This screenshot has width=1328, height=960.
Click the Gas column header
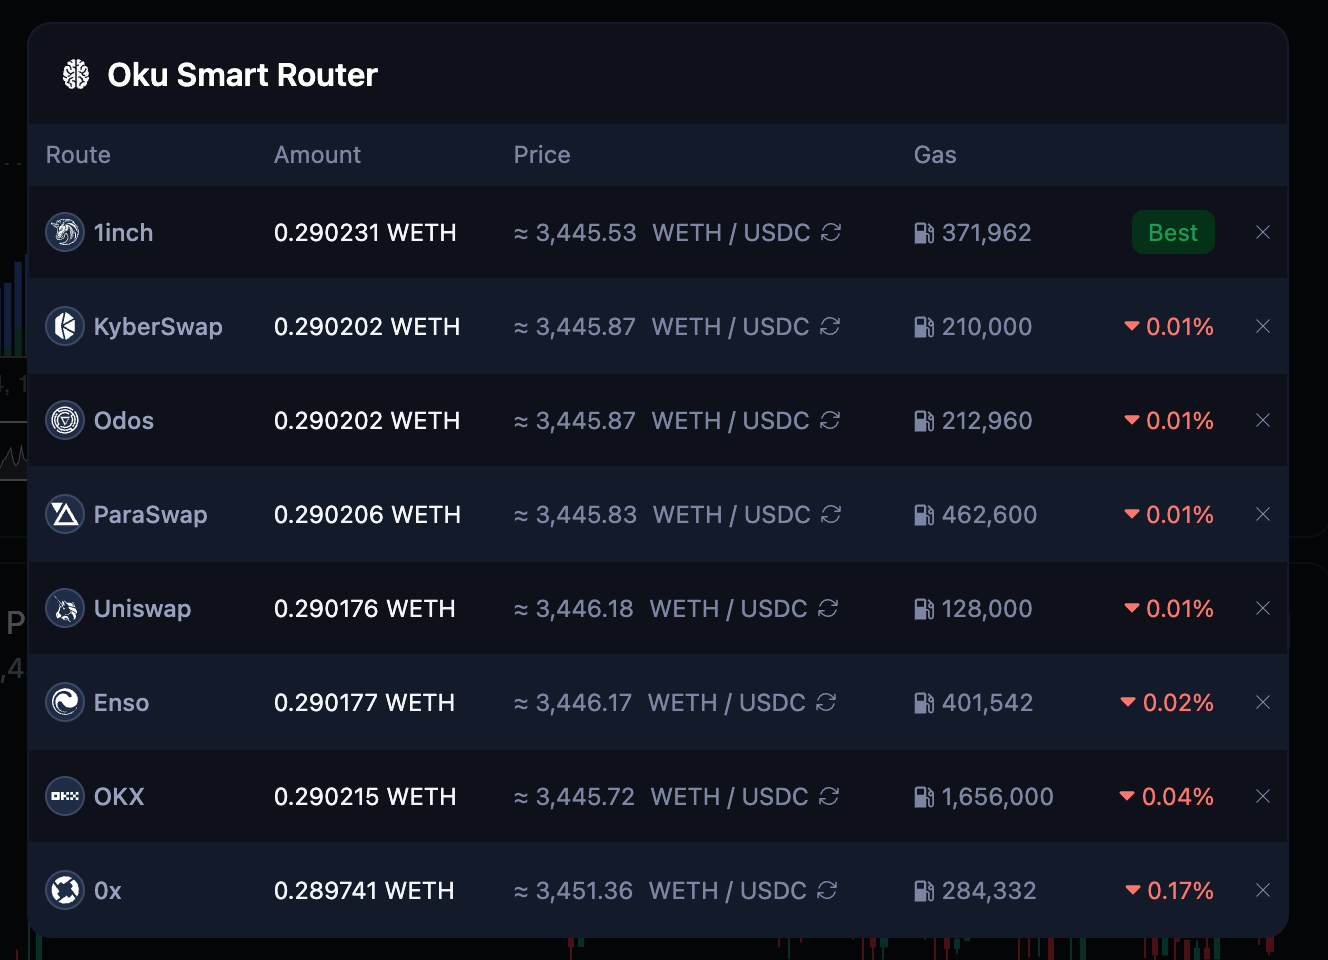pos(935,154)
